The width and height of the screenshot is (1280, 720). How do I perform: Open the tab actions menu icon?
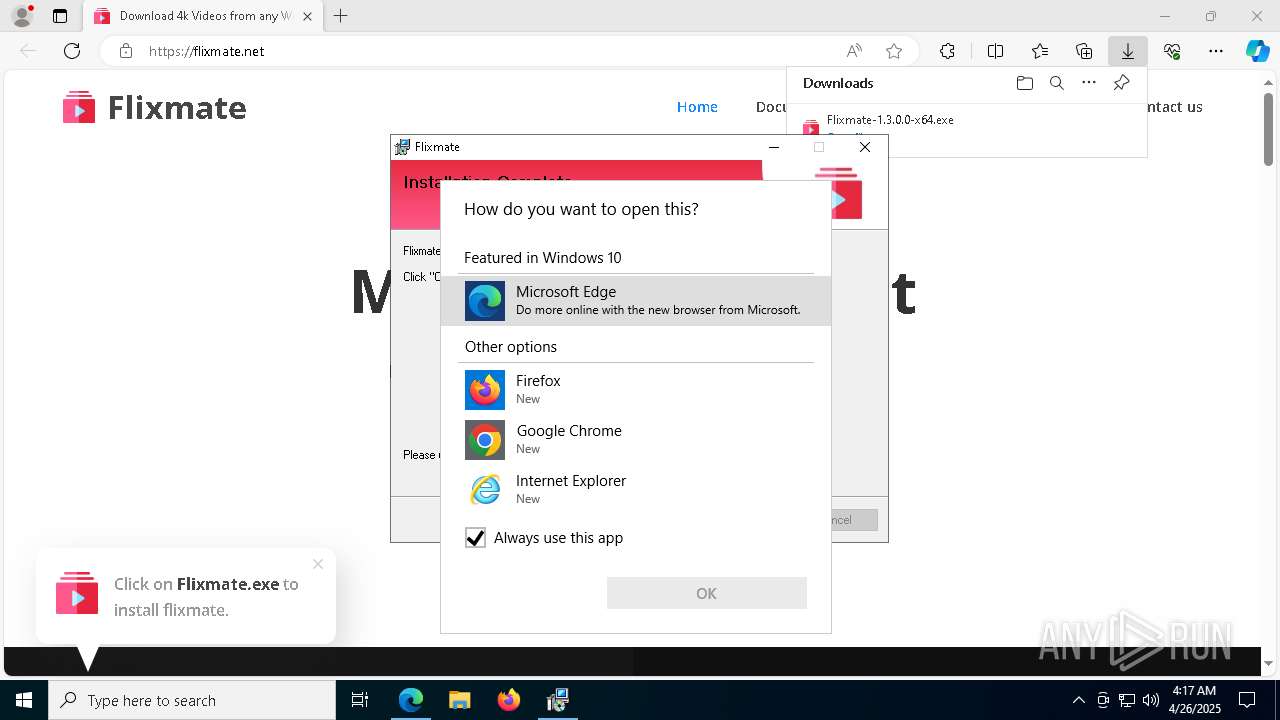click(x=60, y=16)
